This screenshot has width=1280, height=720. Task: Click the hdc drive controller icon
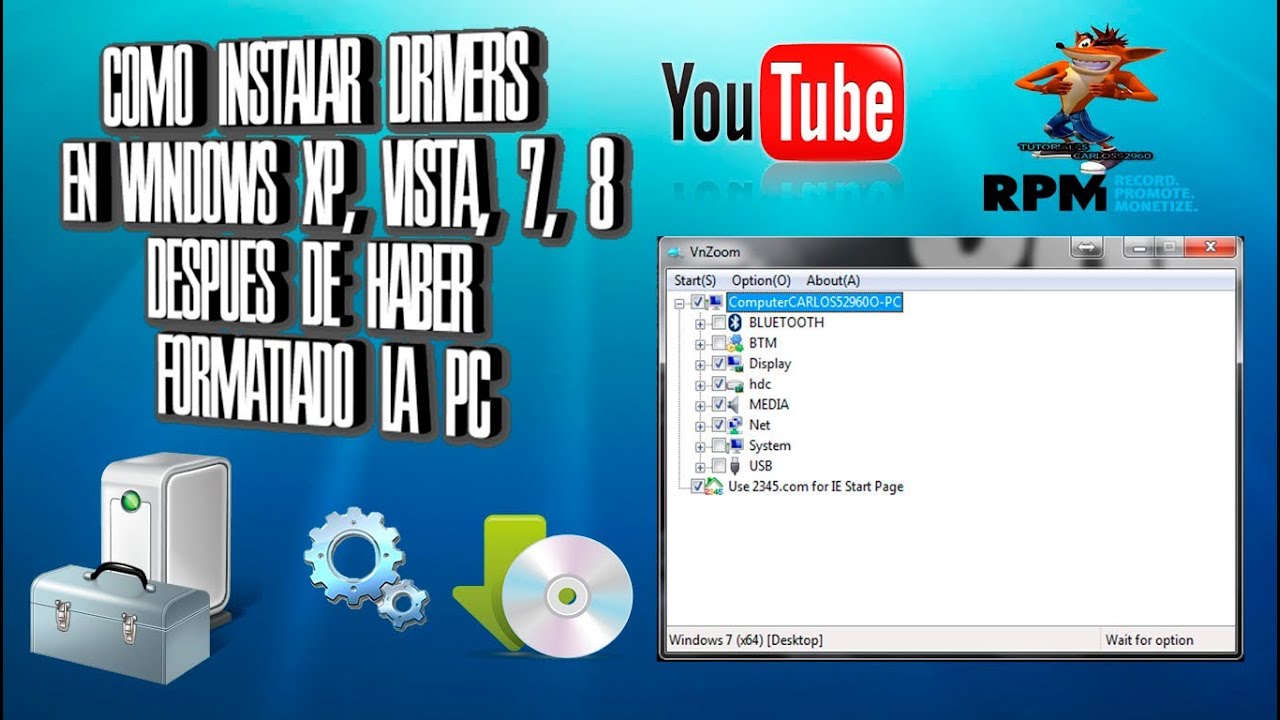click(x=735, y=384)
